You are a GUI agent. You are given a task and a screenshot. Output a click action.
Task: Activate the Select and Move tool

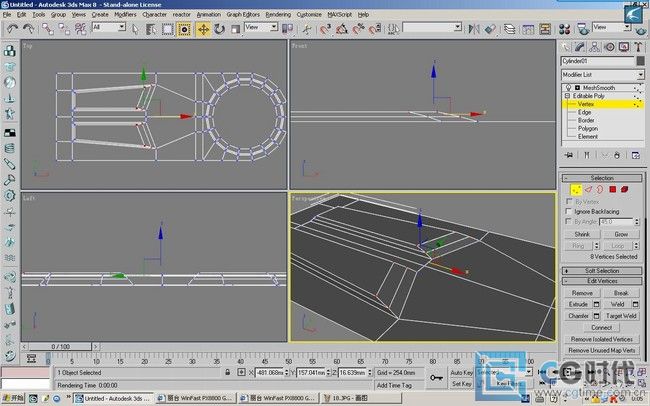203,29
